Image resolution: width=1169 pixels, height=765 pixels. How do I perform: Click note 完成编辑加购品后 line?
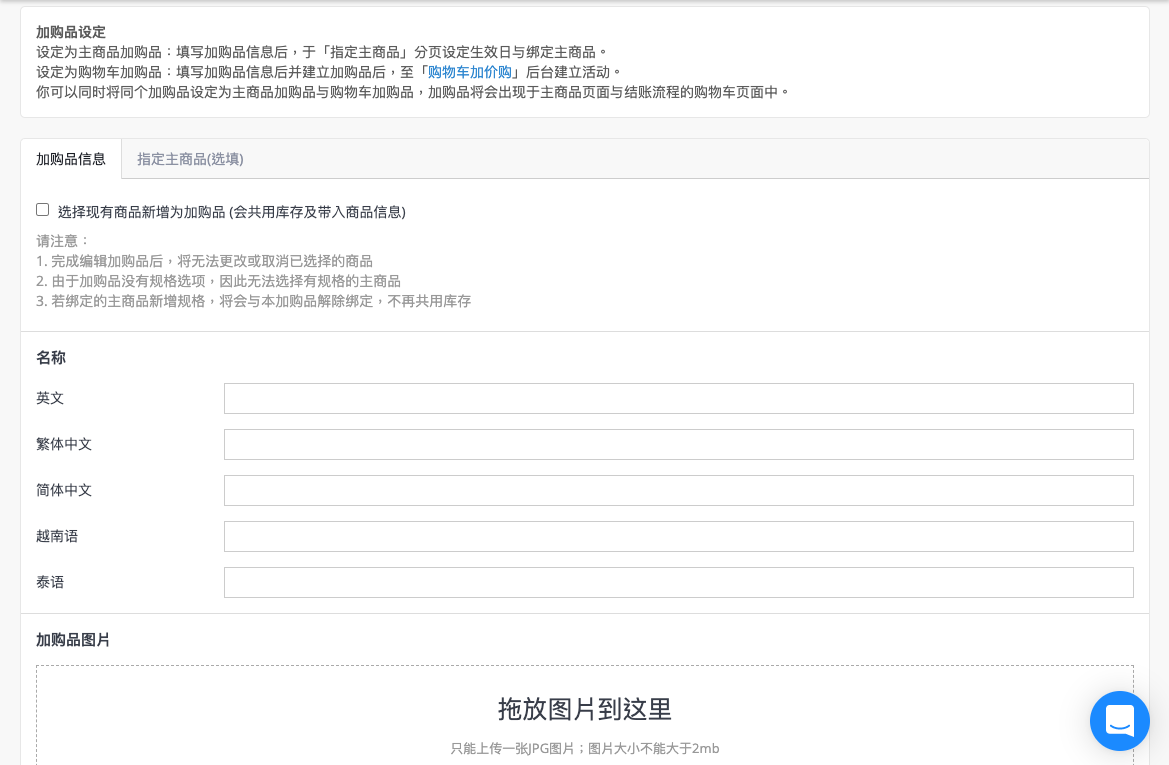(x=204, y=261)
